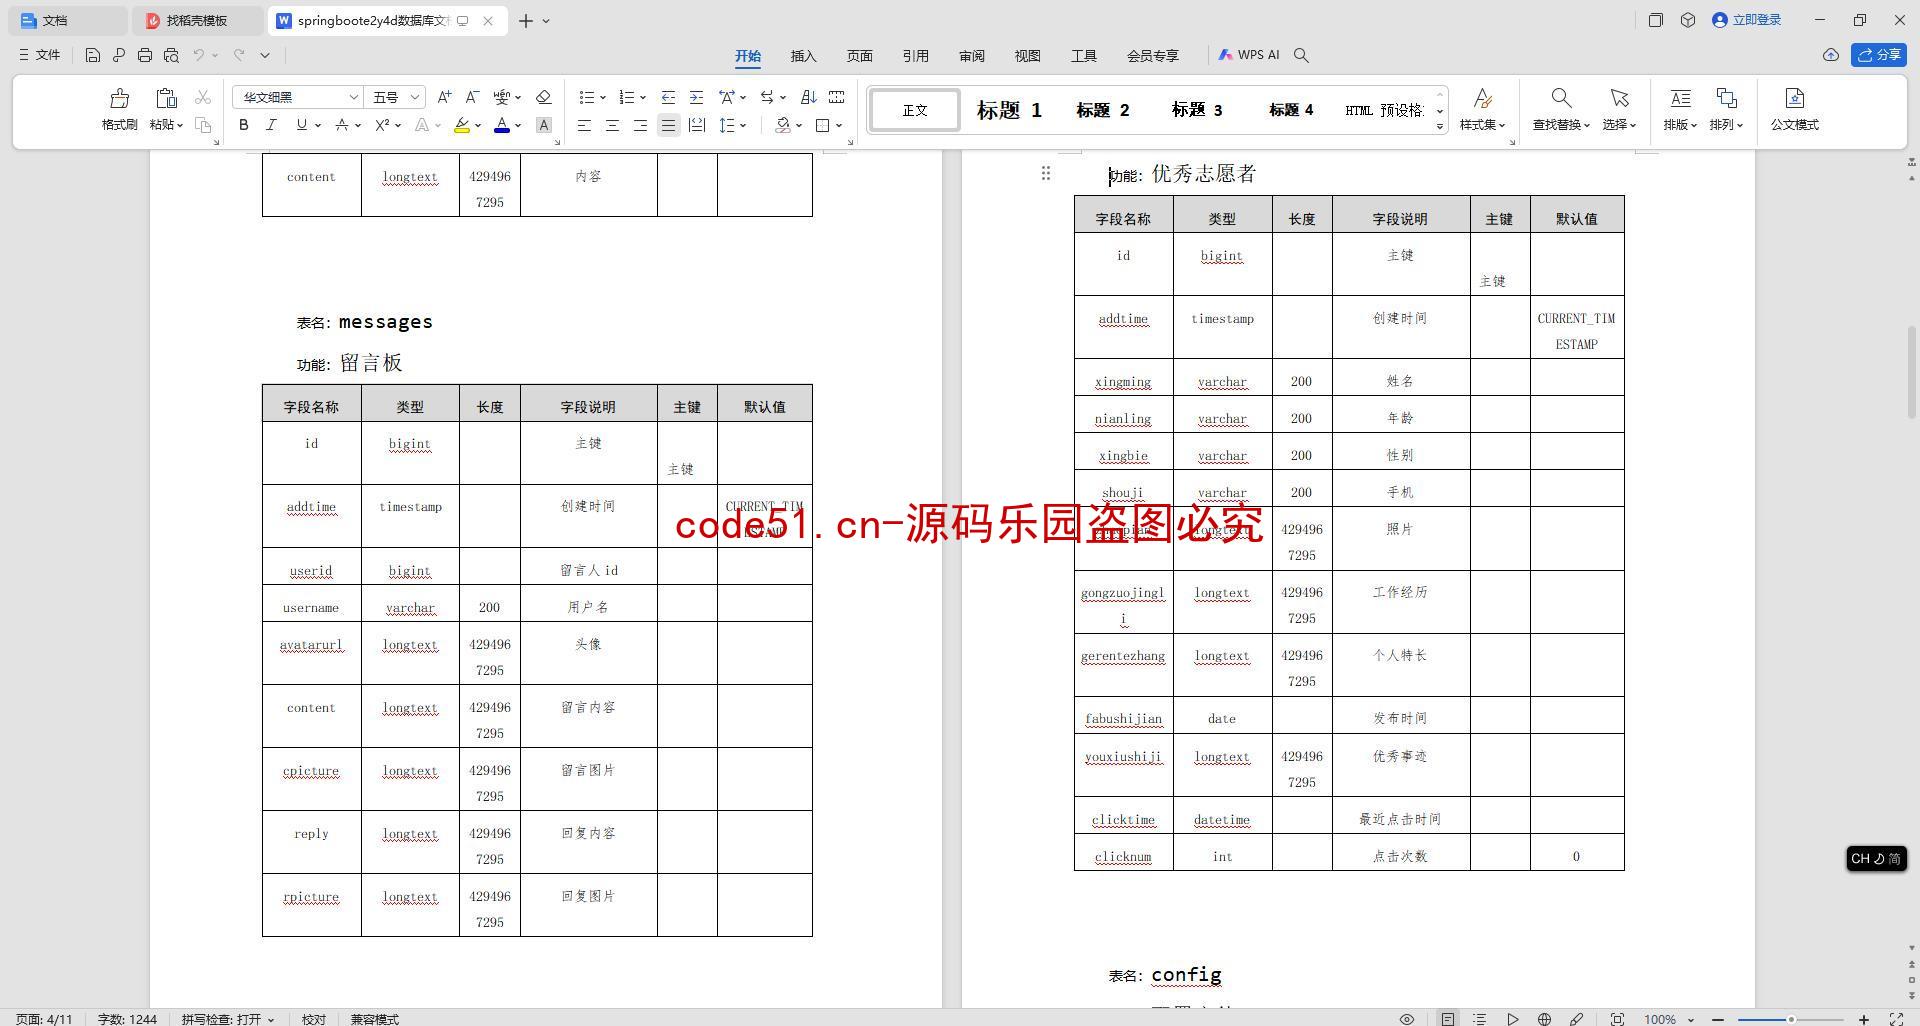The width and height of the screenshot is (1920, 1026).
Task: Expand the line spacing dropdown
Action: [743, 125]
